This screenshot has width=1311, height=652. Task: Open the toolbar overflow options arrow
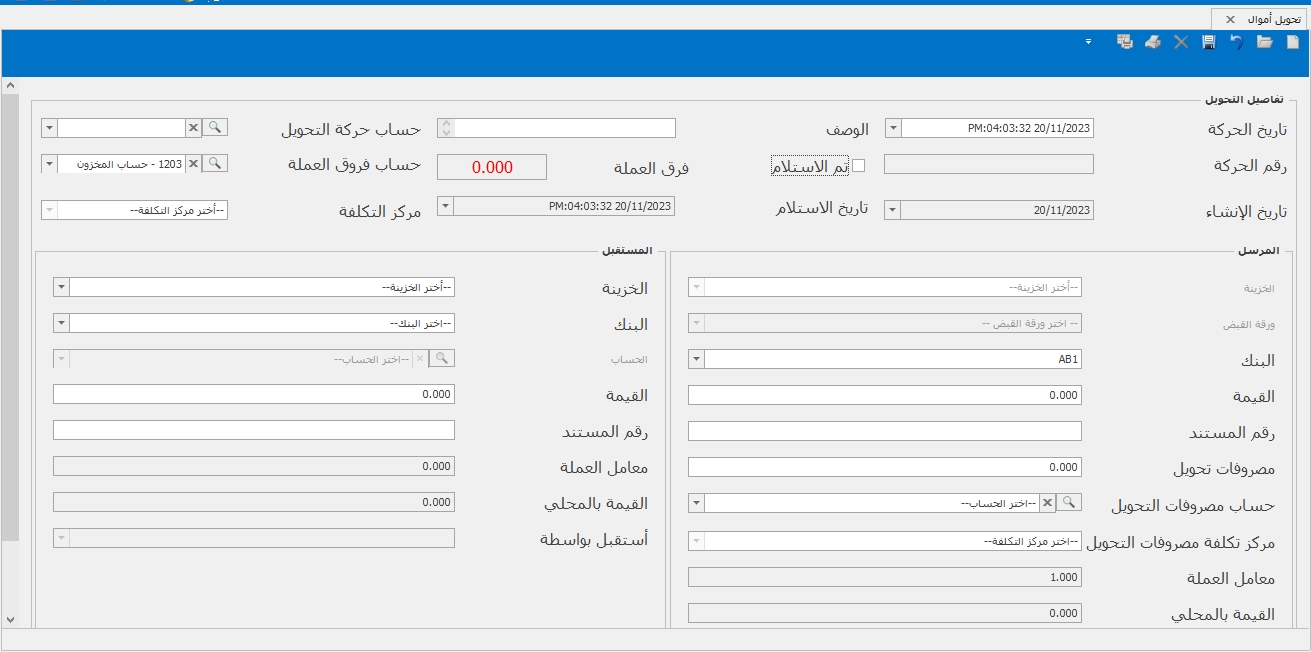1088,42
